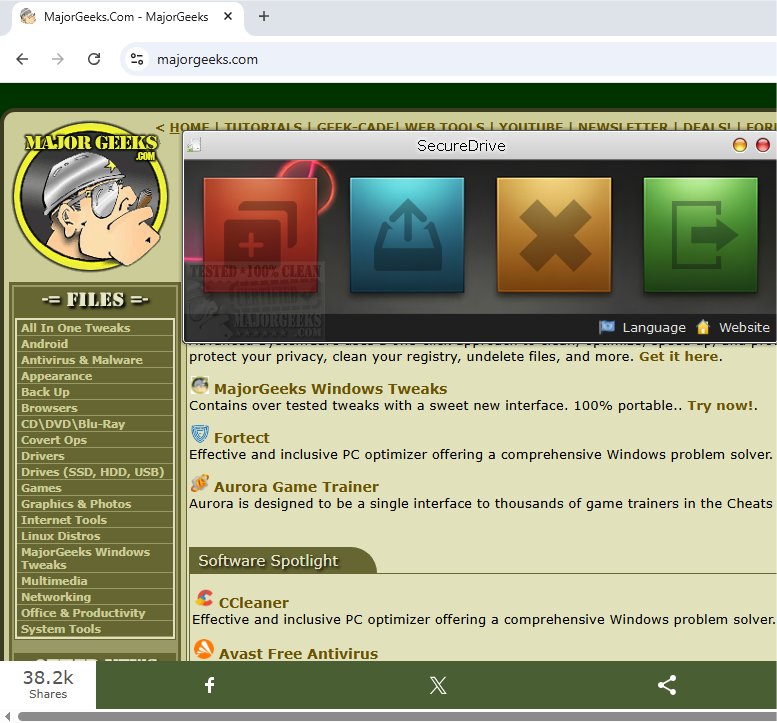Image resolution: width=777 pixels, height=723 pixels.
Task: Open sidebar MajorGeeks Windows Tweaks category
Action: pos(94,558)
